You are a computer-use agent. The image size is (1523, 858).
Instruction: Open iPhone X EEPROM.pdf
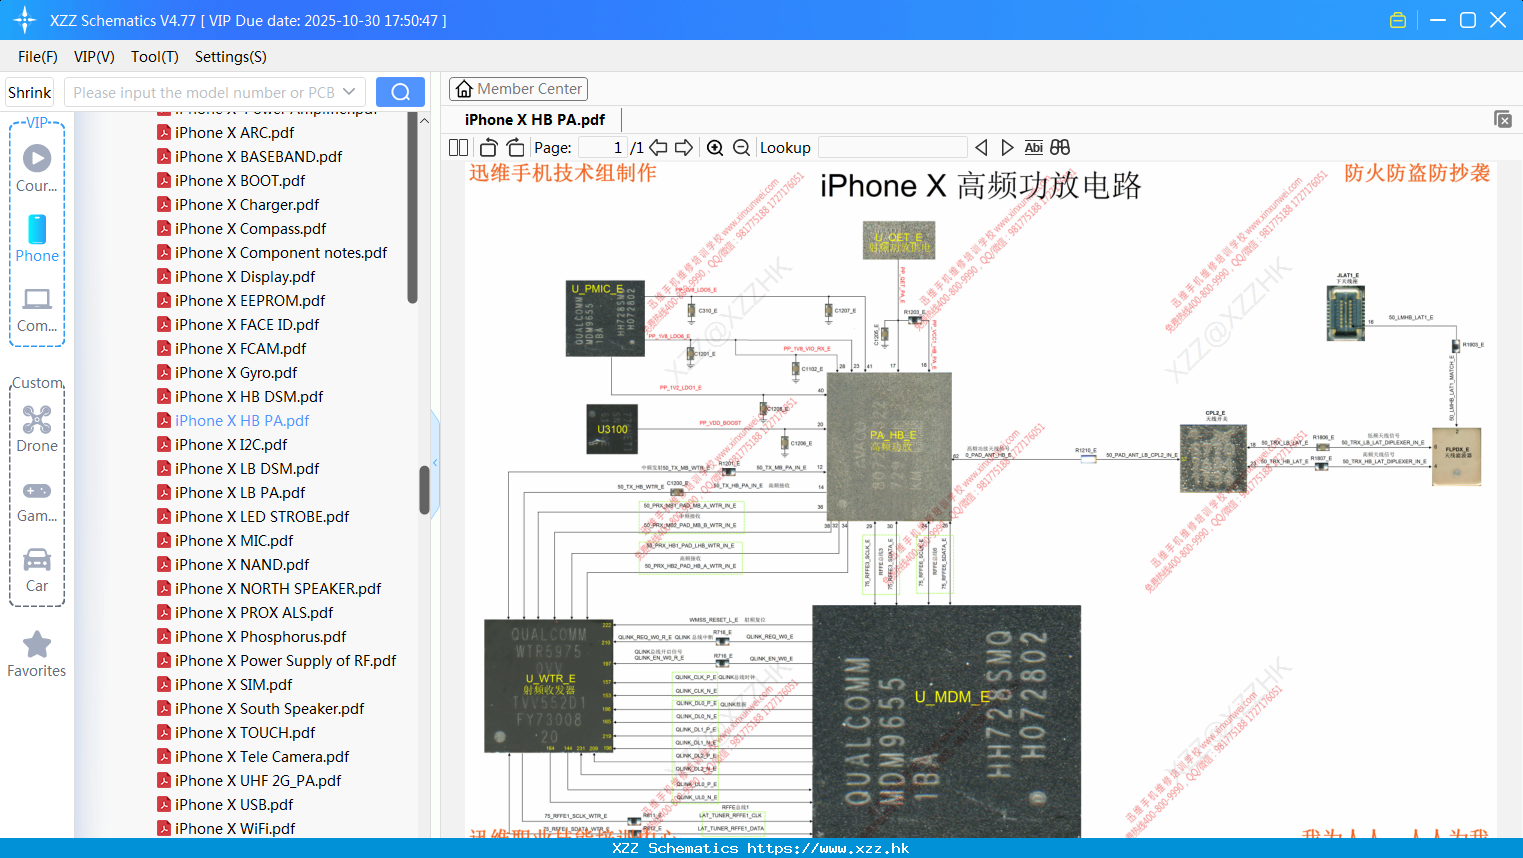[250, 300]
